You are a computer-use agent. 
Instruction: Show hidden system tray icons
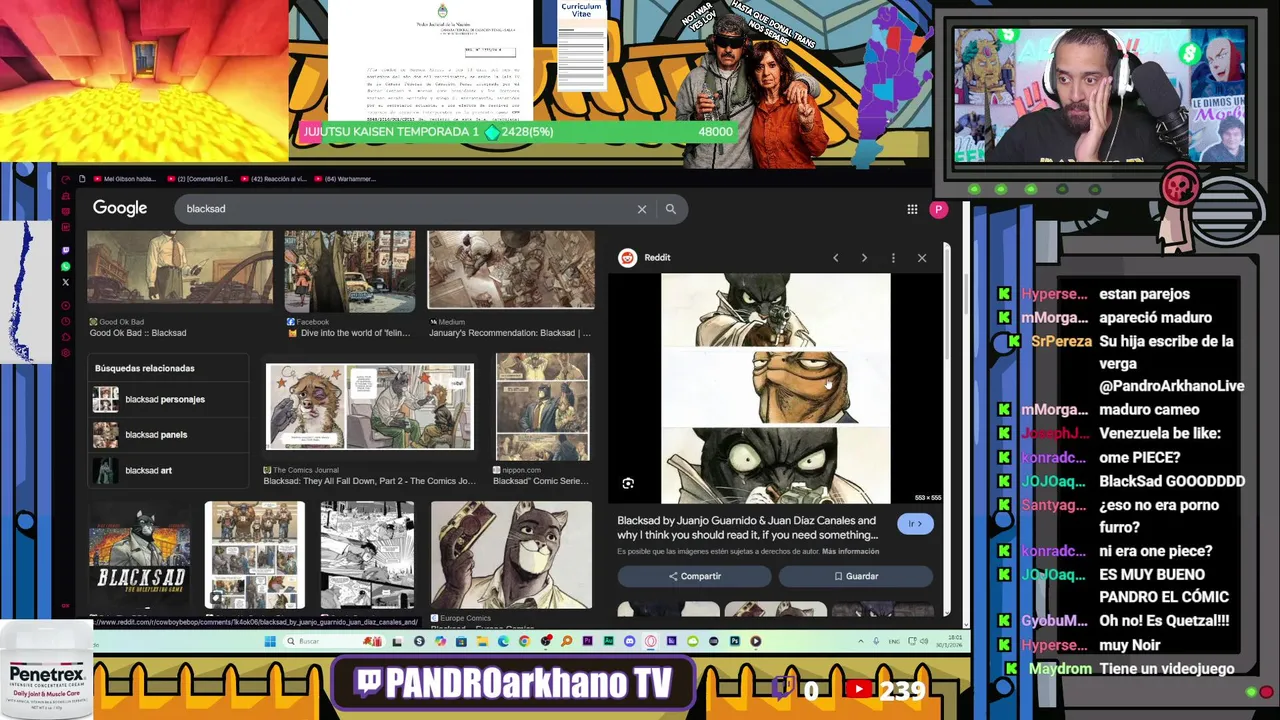(x=860, y=641)
